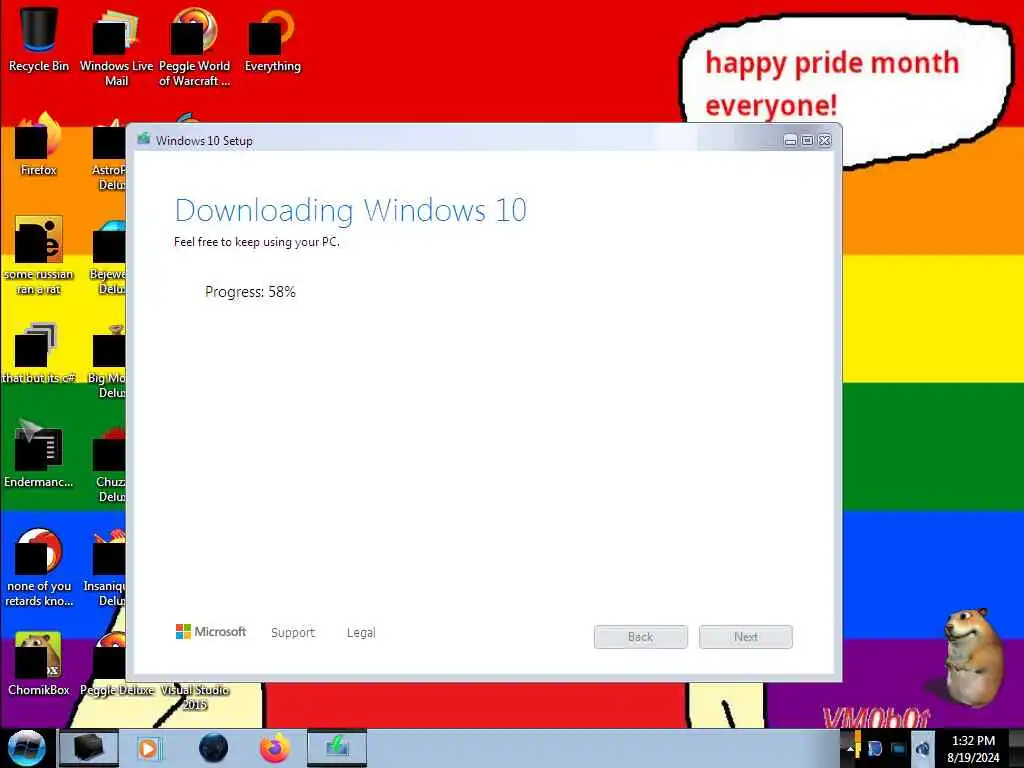The height and width of the screenshot is (768, 1024).
Task: Click the network monitor tray icon
Action: (899, 749)
